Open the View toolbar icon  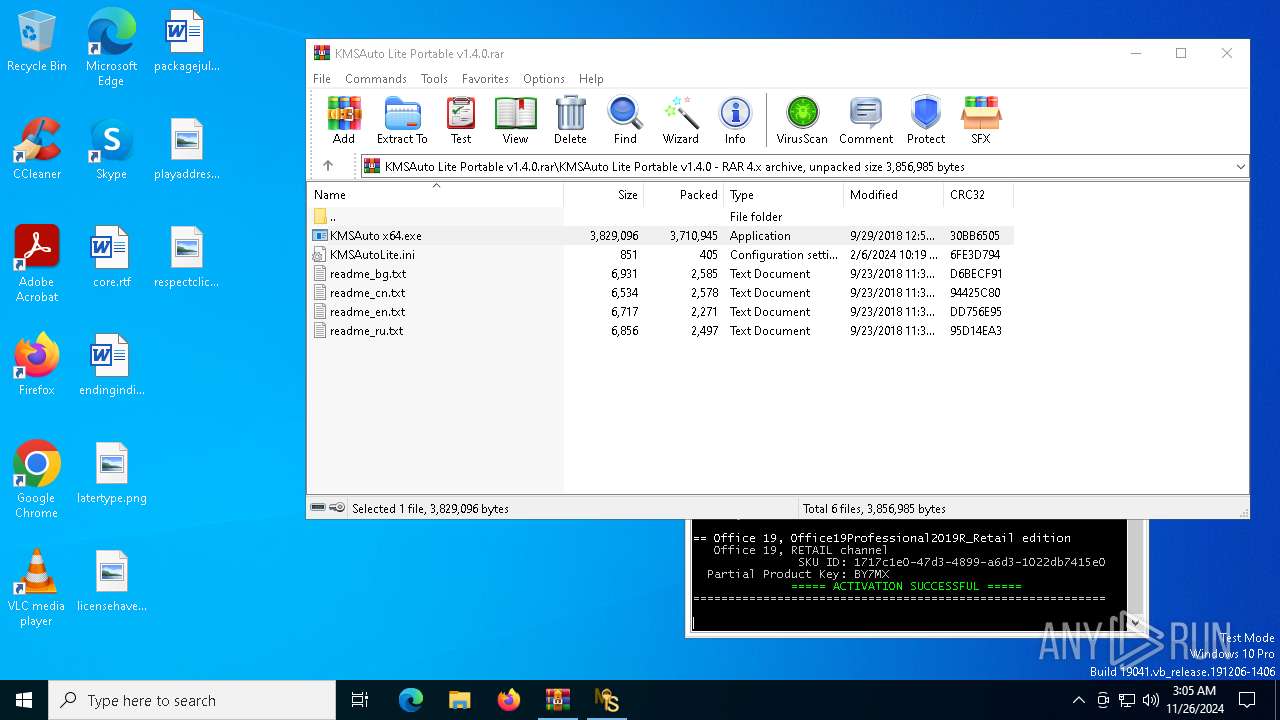click(515, 120)
